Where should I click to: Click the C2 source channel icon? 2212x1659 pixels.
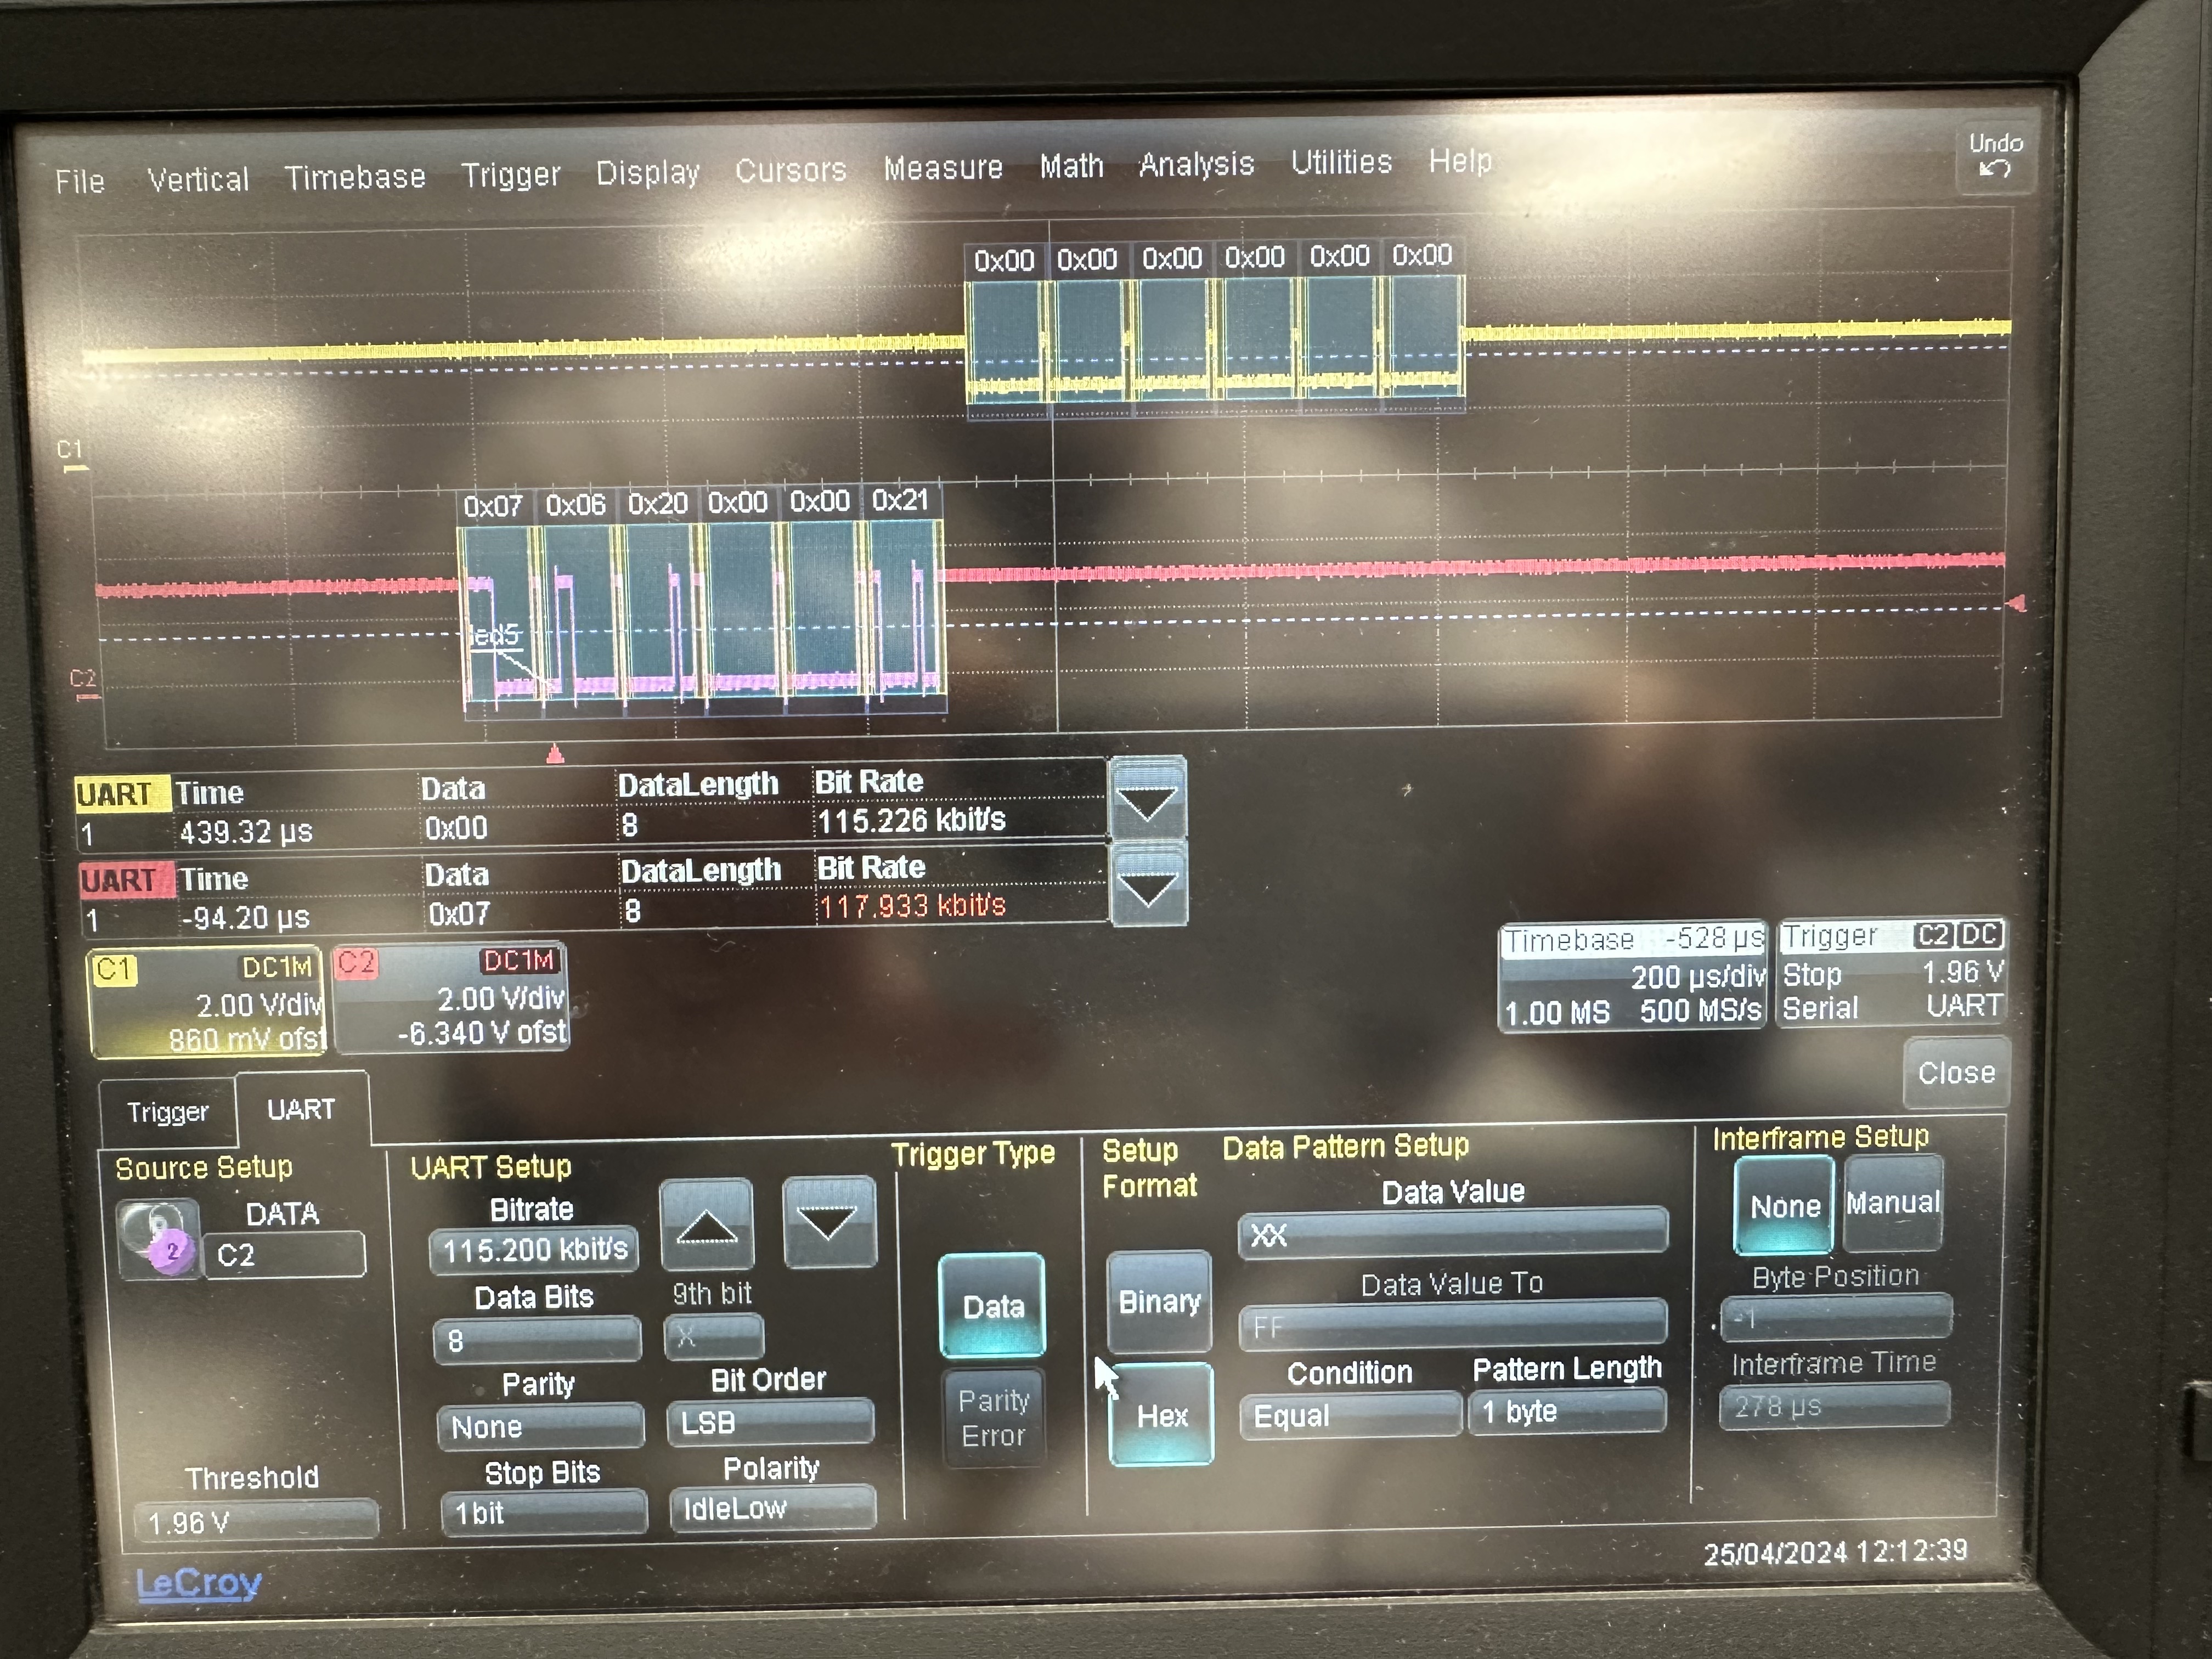158,1239
